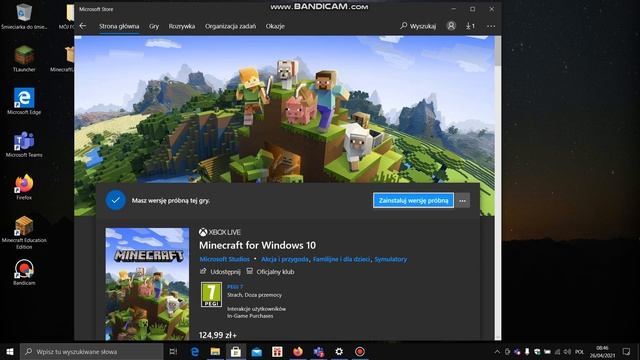Open the taskbar clock and date
The height and width of the screenshot is (360, 640).
click(x=602, y=351)
